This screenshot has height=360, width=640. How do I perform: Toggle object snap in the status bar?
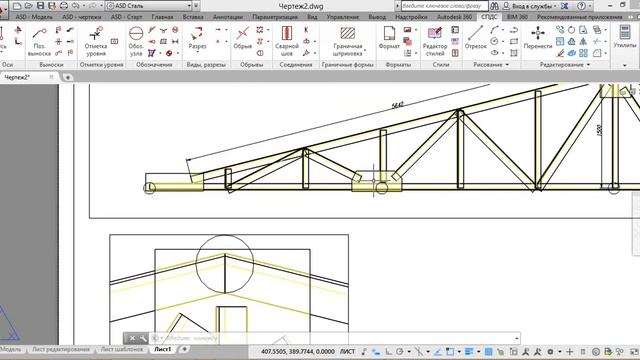(450, 351)
